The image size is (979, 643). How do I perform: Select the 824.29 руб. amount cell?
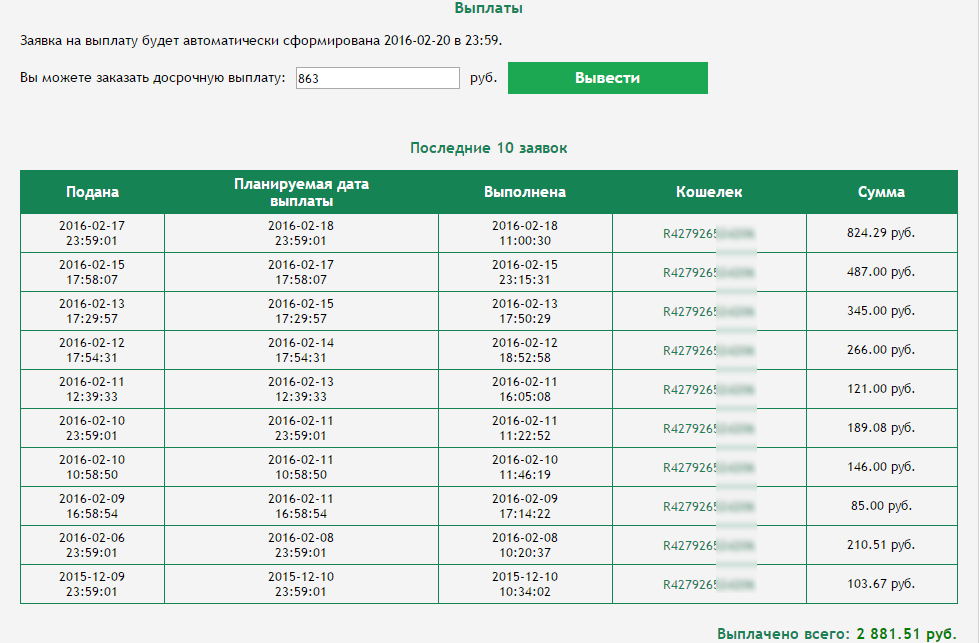coord(881,233)
